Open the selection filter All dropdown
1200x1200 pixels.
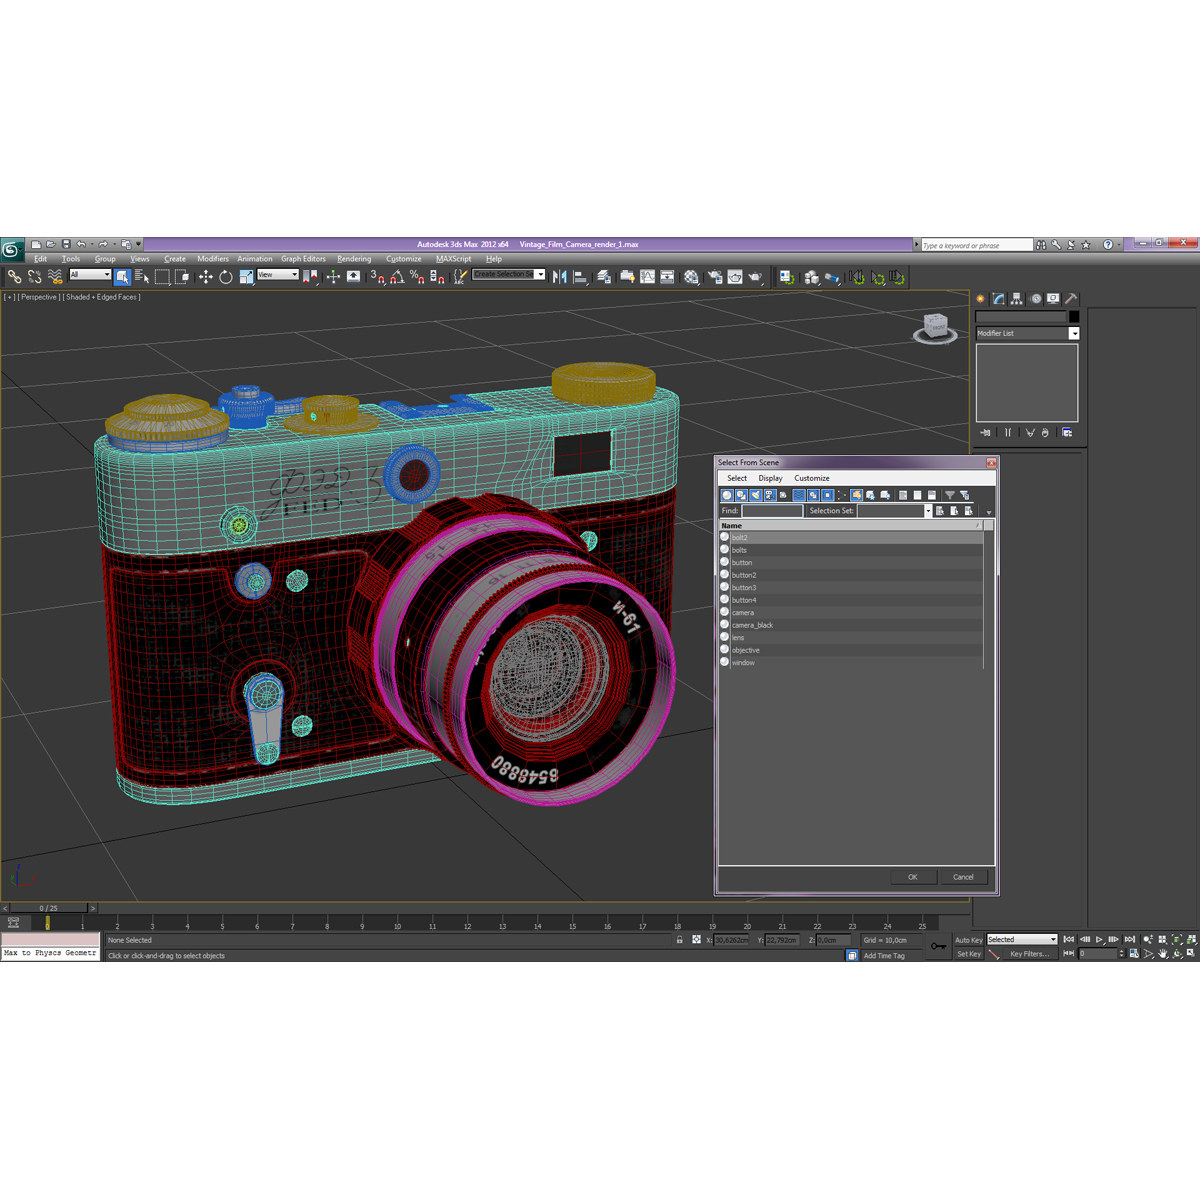point(90,274)
